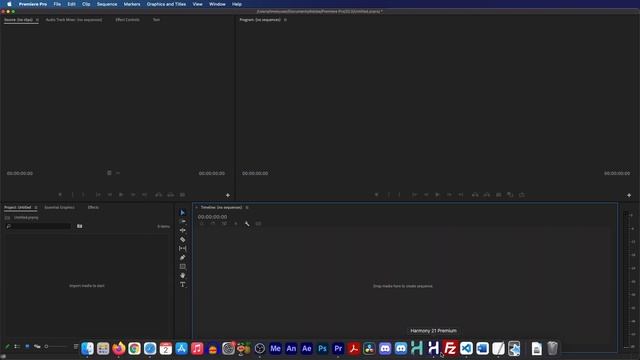Open Source monitor button editor plus
The width and height of the screenshot is (640, 360).
[228, 195]
